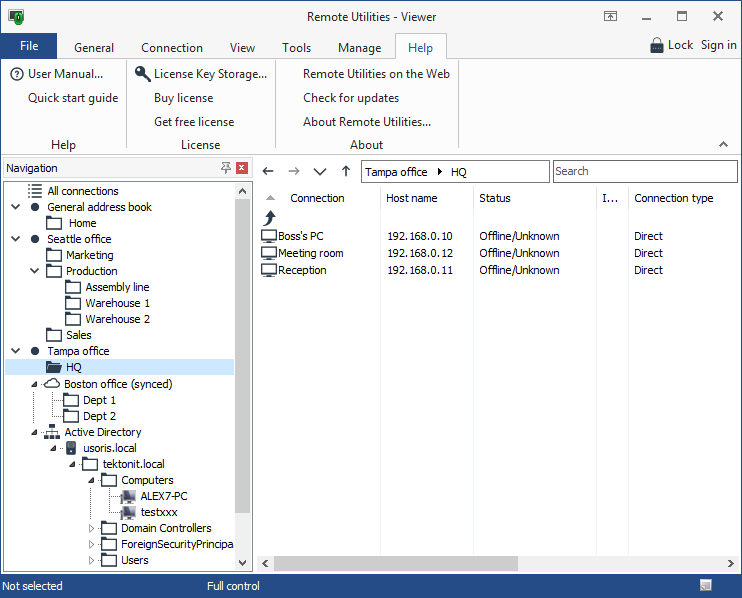This screenshot has width=742, height=598.
Task: Click the status bar icon at bottom right
Action: (706, 586)
